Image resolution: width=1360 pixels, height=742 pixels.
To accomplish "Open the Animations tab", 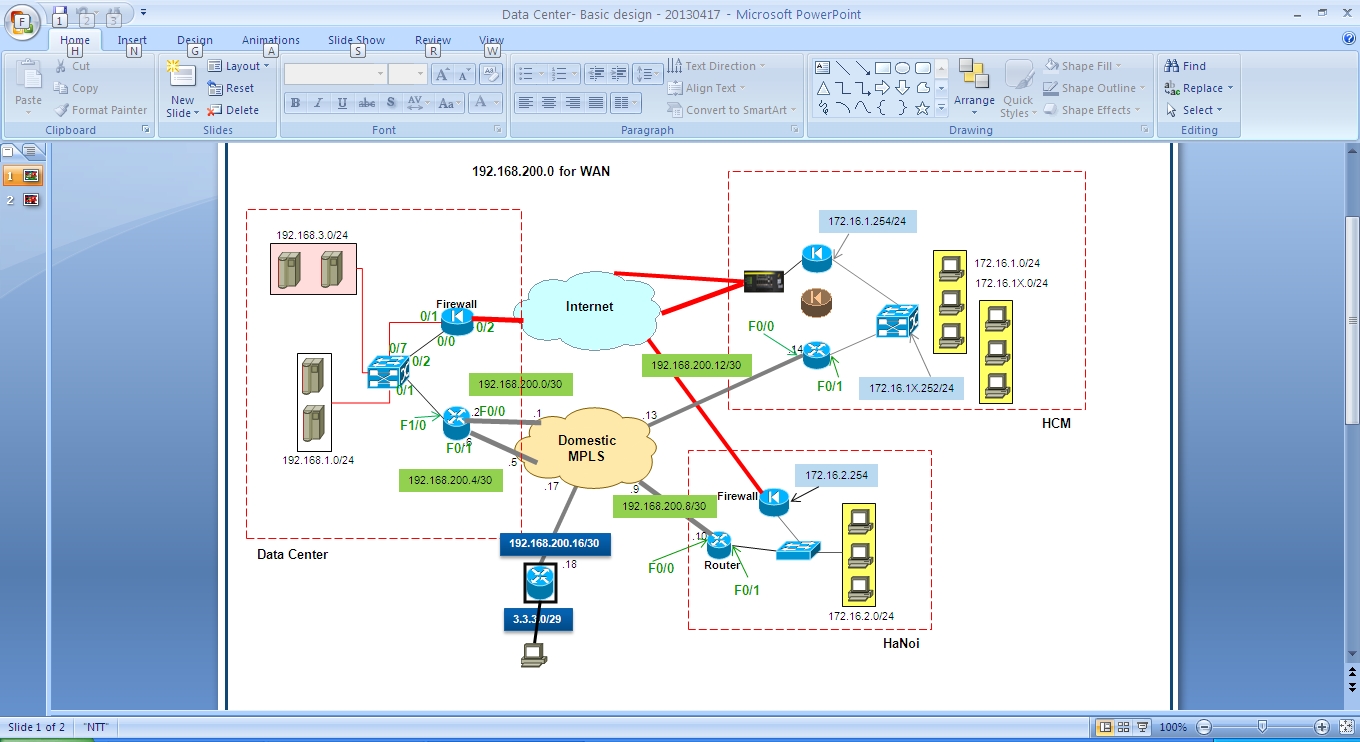I will point(270,40).
